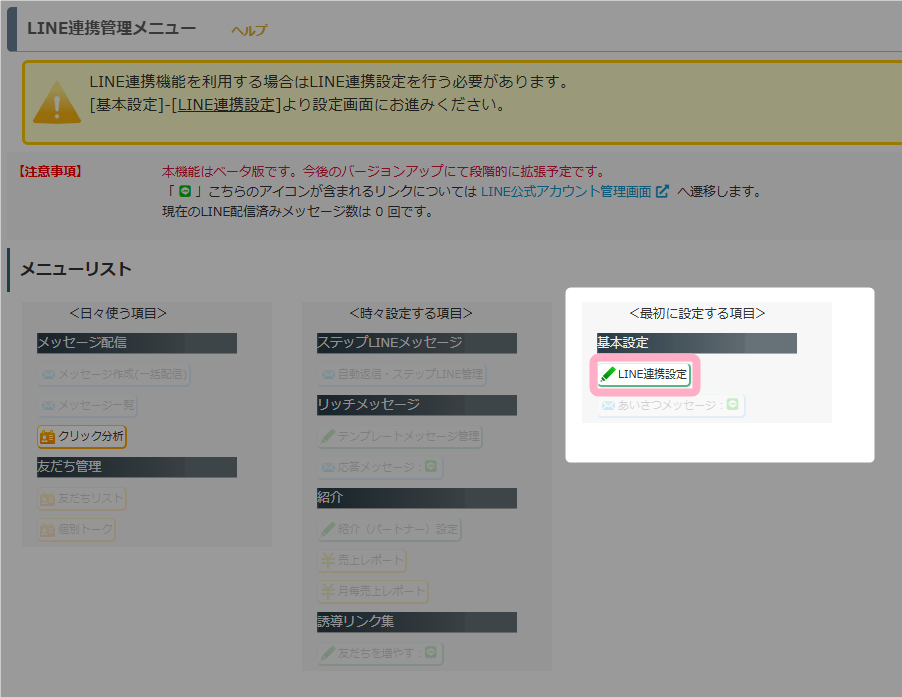Open テンプレートメッセージ管理 button
The width and height of the screenshot is (902, 697).
click(400, 436)
